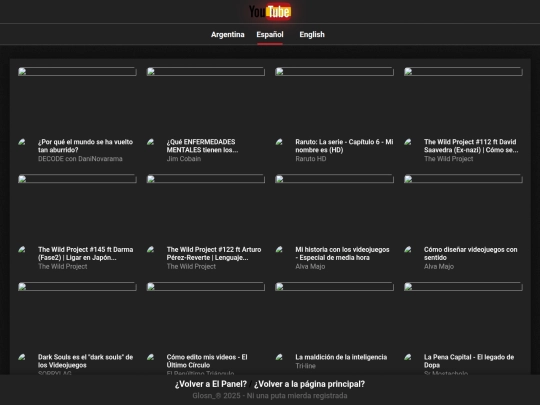Open thumbnail of La Pena Capital video
This screenshot has height=405, width=540.
tap(463, 287)
